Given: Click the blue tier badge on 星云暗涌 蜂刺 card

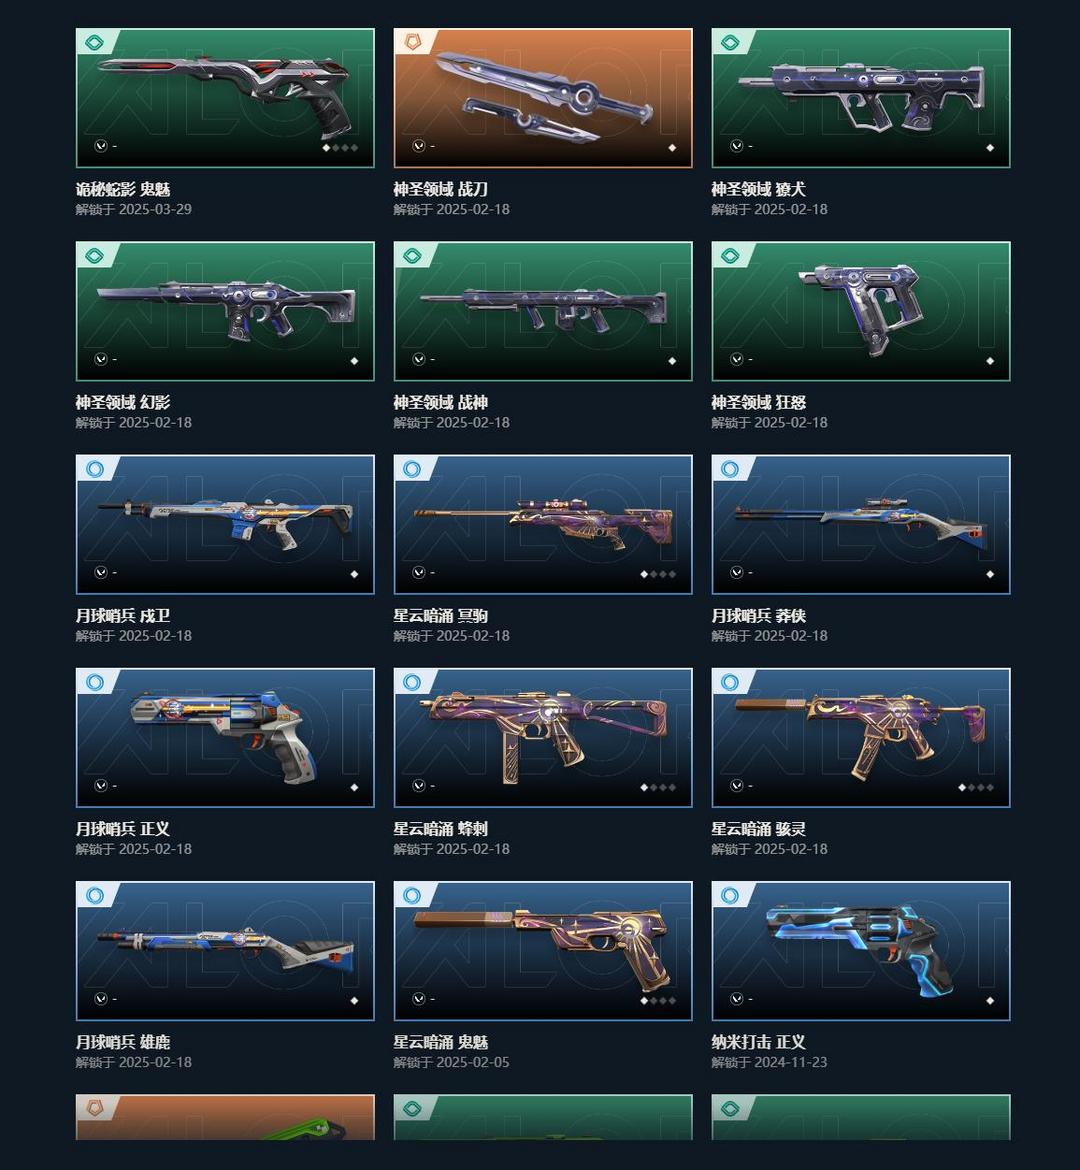Looking at the screenshot, I should tap(412, 682).
